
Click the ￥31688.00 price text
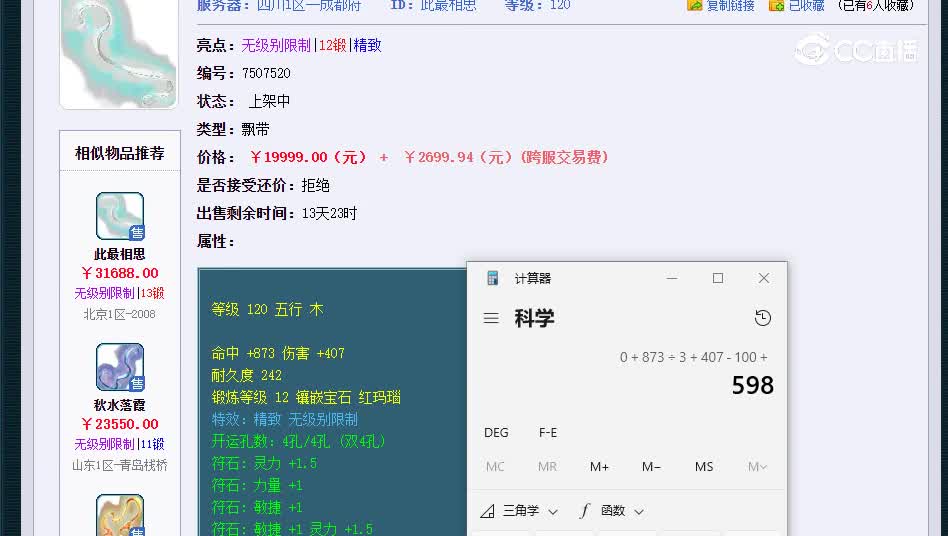(120, 273)
